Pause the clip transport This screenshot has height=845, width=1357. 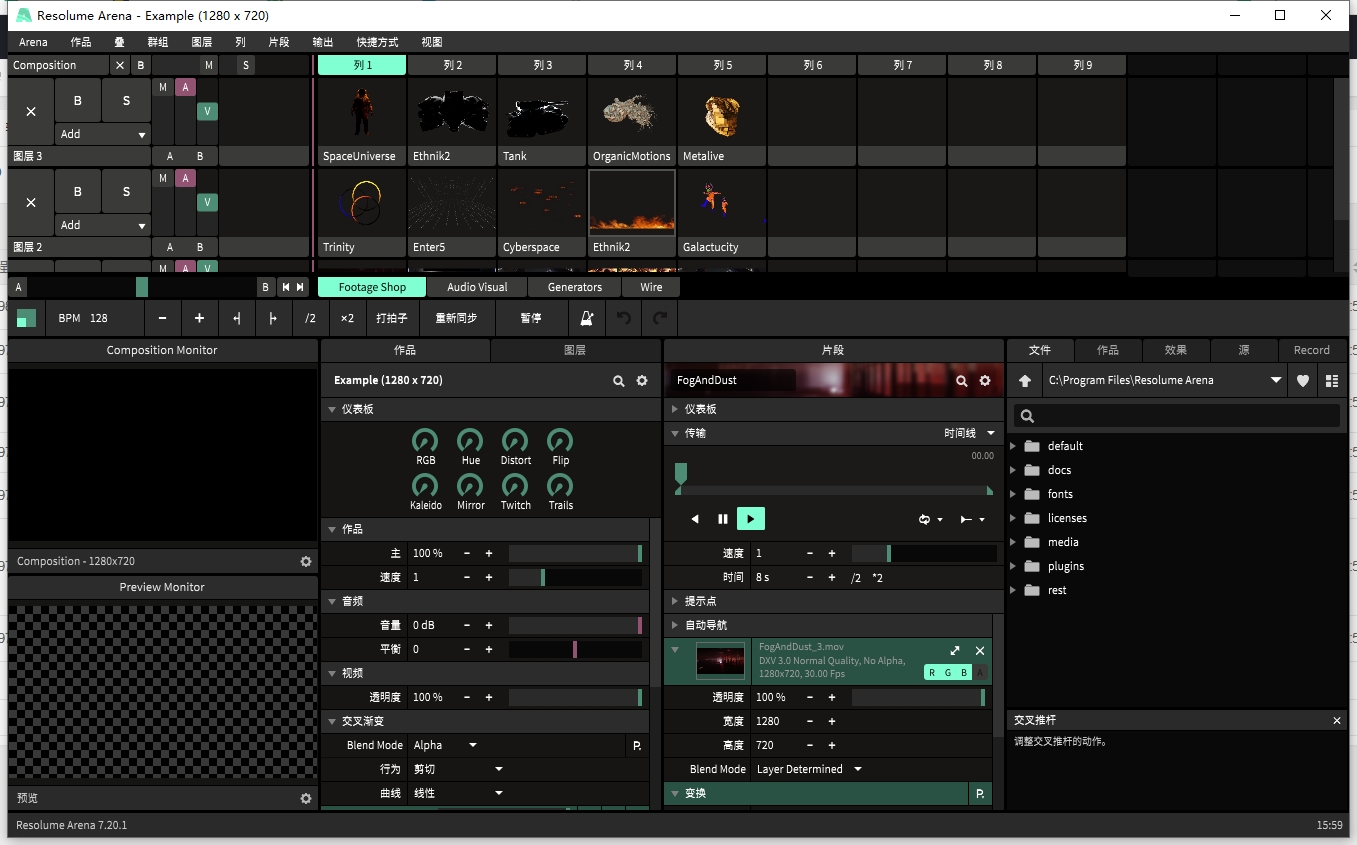pos(723,519)
